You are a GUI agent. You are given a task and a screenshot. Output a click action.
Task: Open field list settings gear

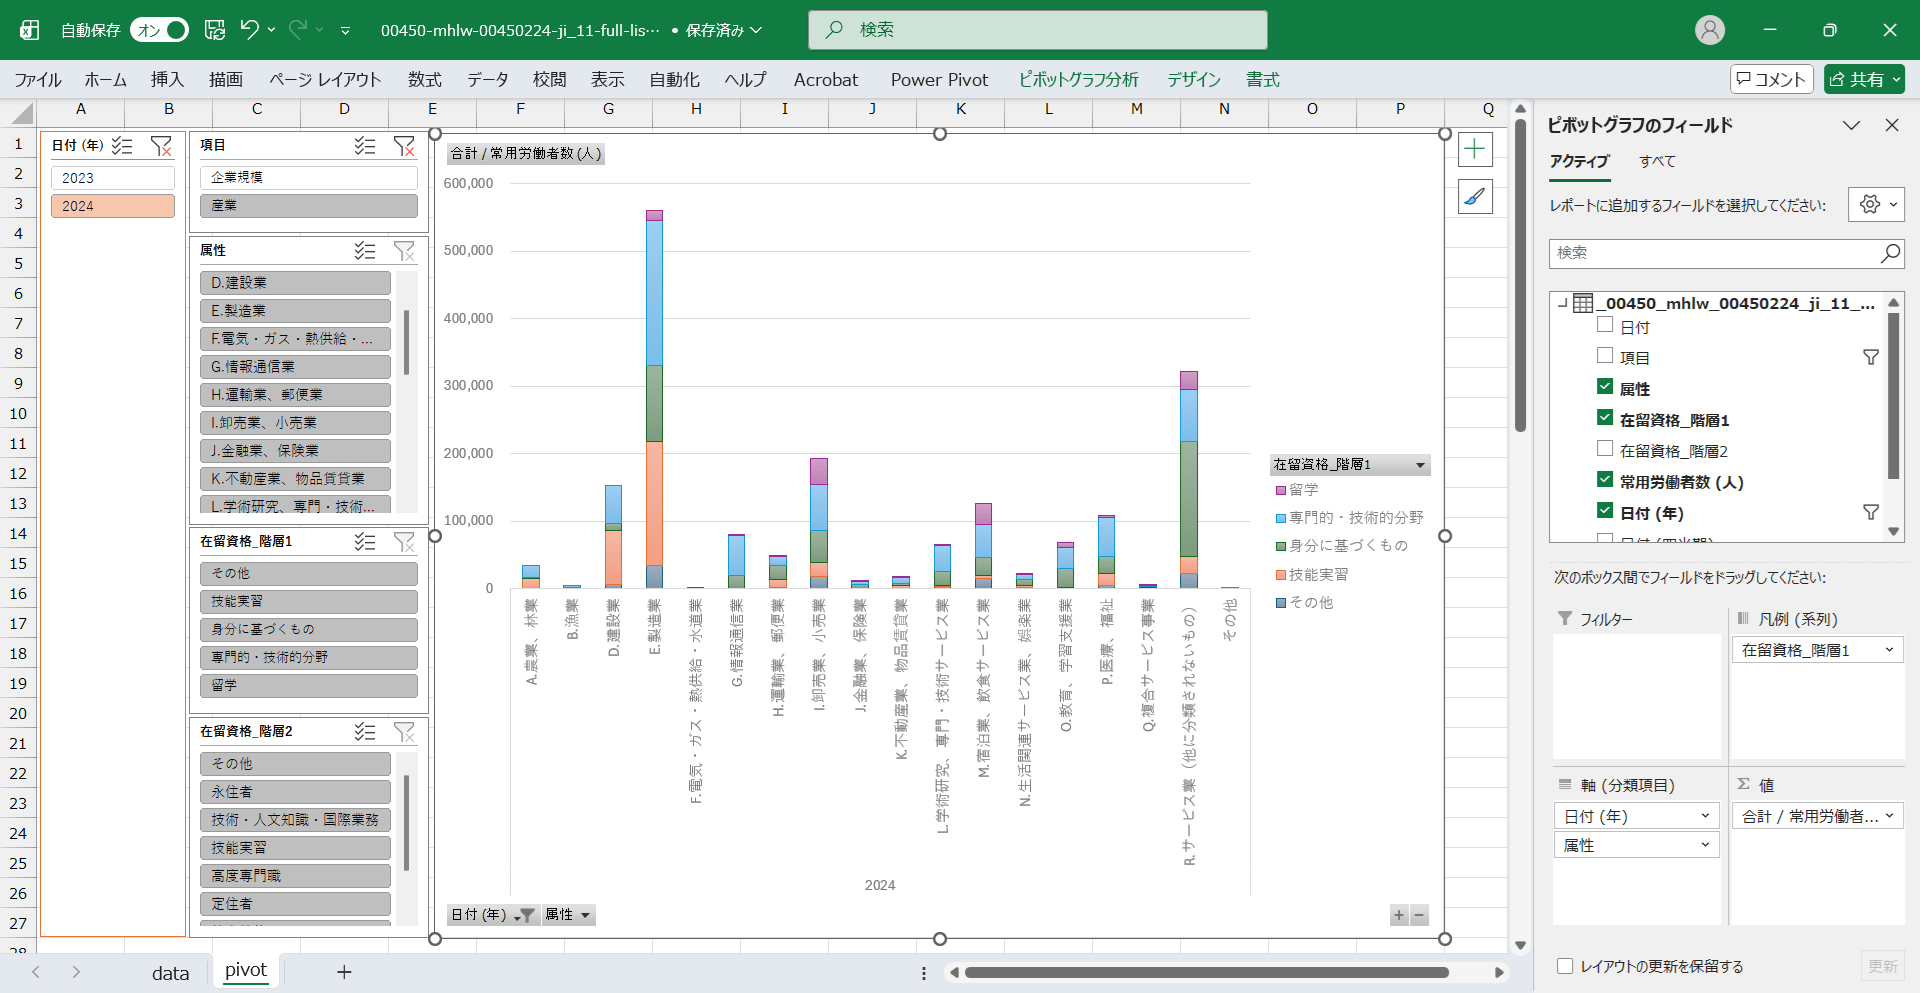click(1875, 205)
